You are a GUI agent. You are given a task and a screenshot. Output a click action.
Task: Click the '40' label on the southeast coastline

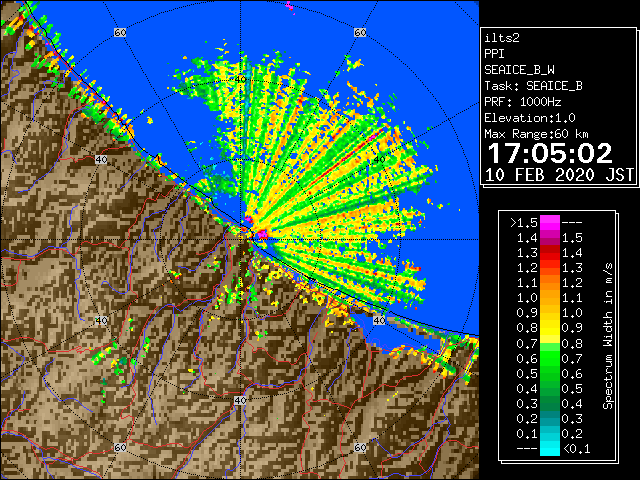click(x=380, y=320)
